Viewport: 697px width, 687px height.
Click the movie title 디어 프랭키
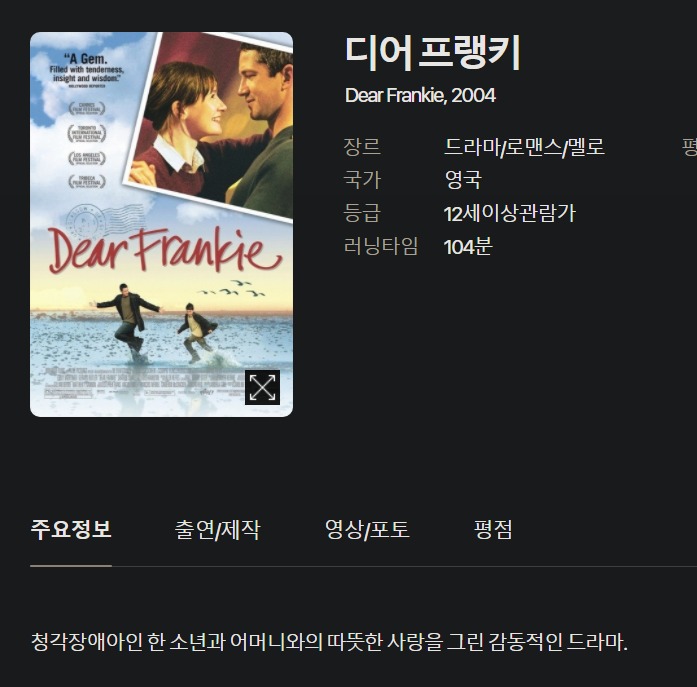(433, 53)
